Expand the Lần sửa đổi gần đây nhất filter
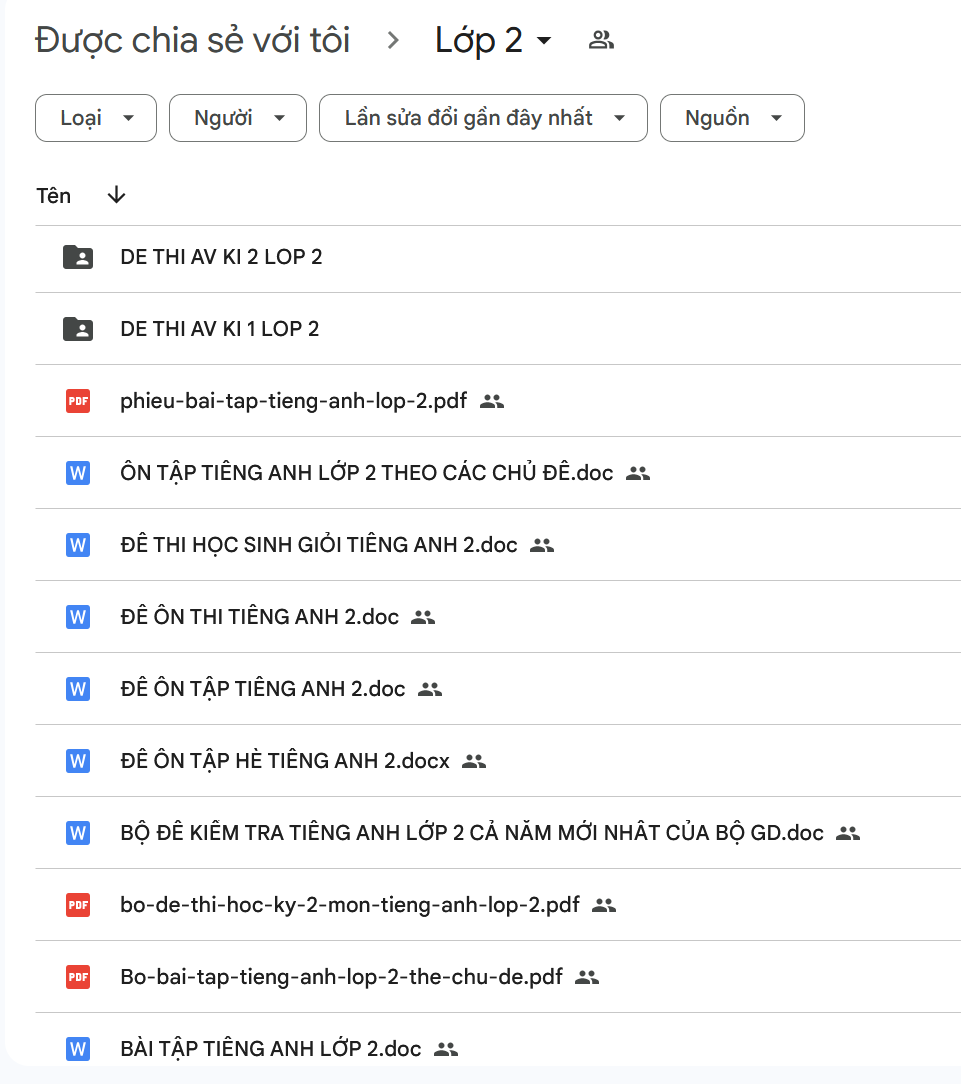Screen dimensions: 961x1084 [x=483, y=118]
